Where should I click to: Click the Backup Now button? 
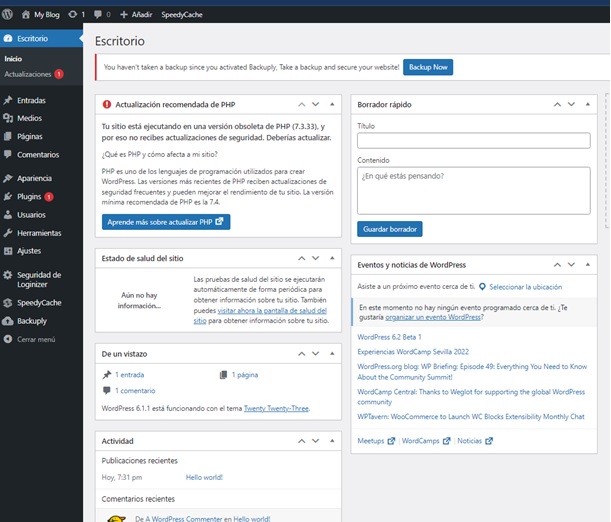pyautogui.click(x=428, y=67)
